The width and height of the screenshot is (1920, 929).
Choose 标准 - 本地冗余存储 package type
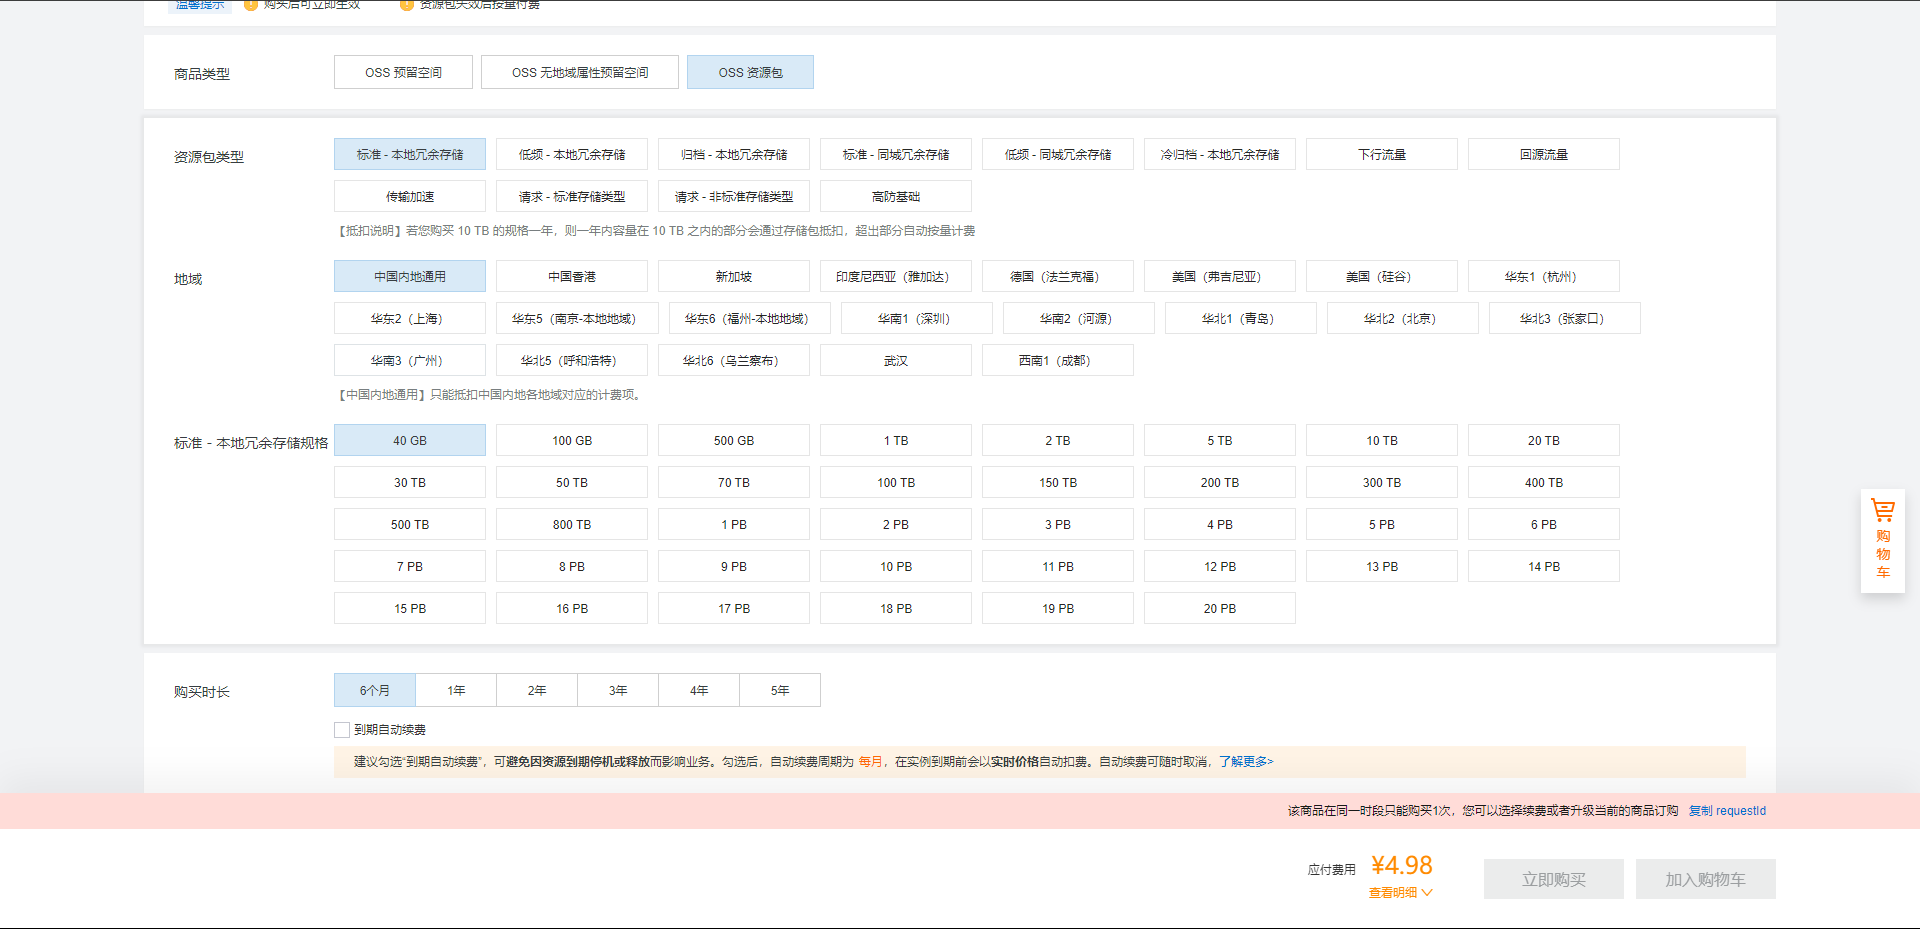pos(410,154)
